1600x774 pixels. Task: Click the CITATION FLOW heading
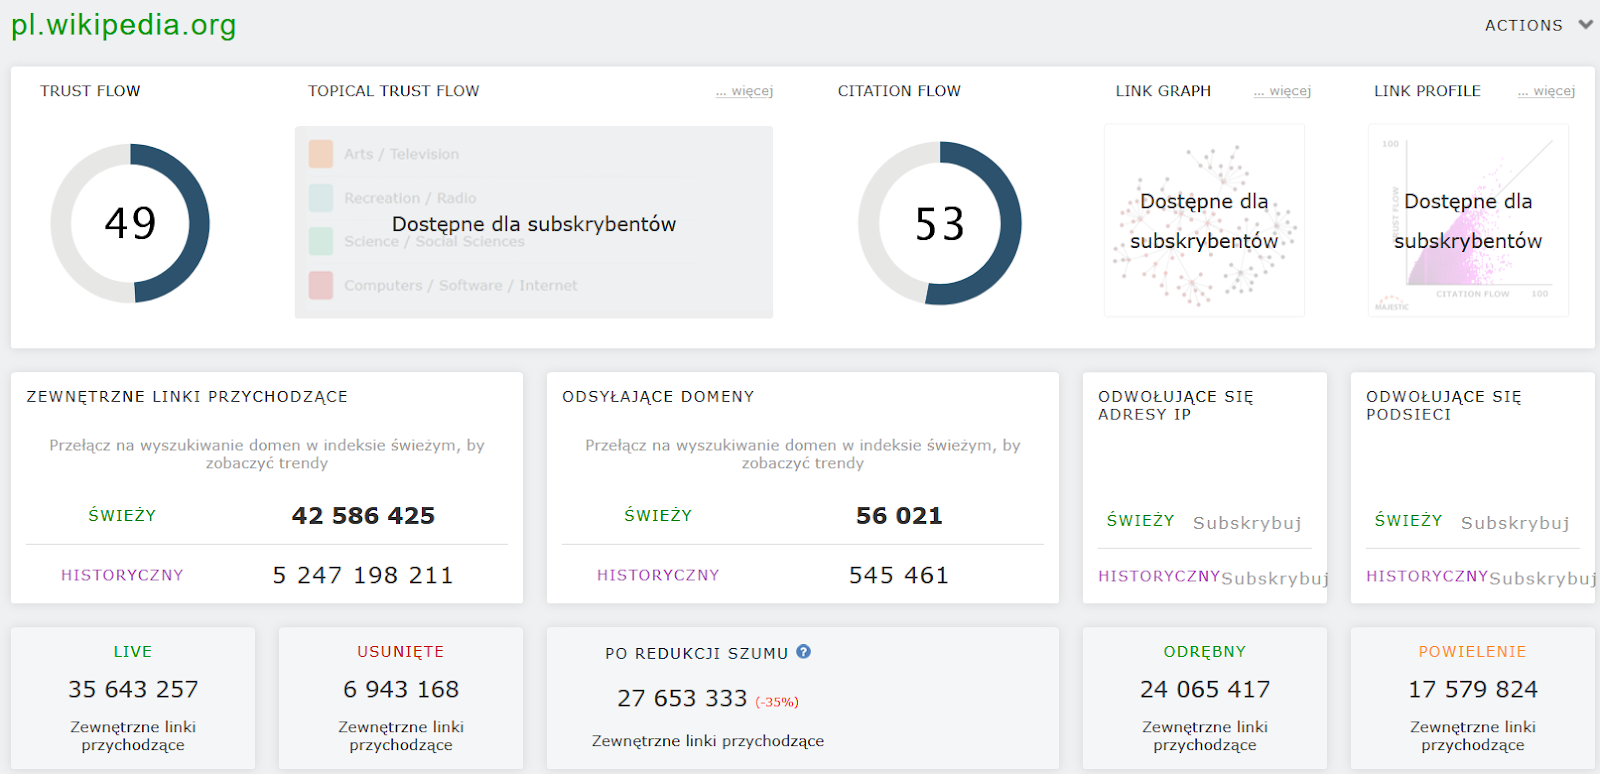(899, 91)
